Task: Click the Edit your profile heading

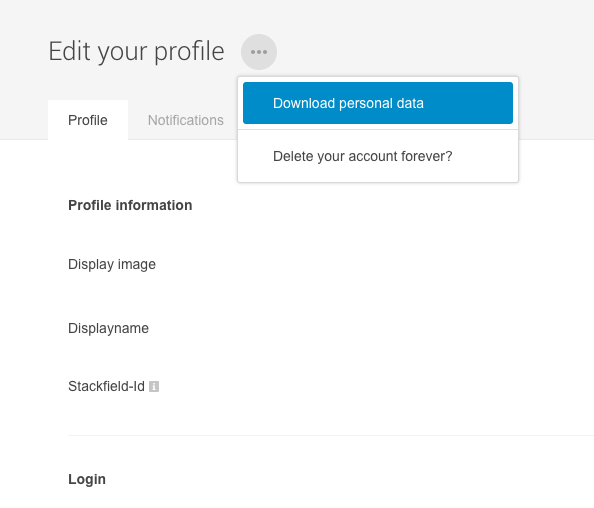Action: tap(136, 52)
